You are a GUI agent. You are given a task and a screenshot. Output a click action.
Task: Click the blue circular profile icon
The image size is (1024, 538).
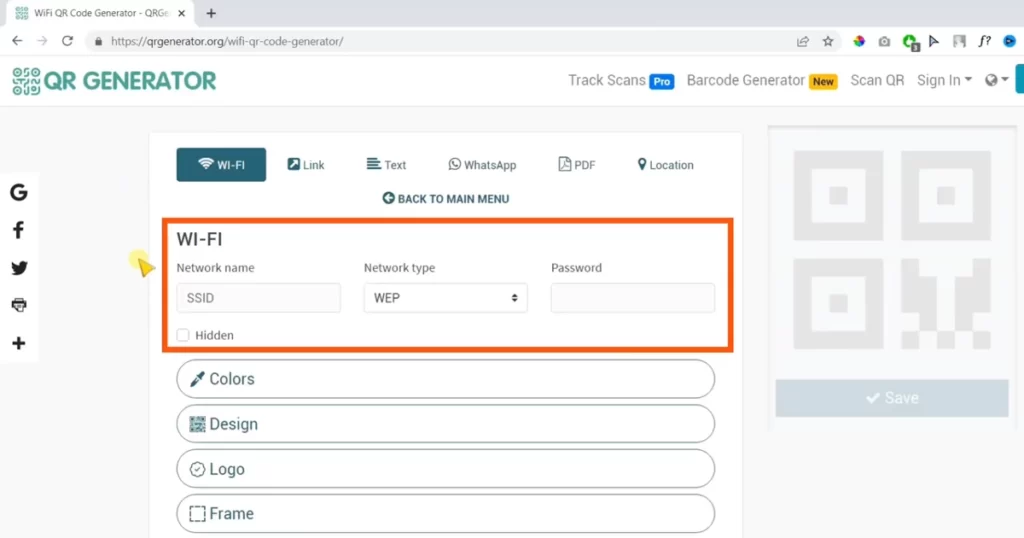click(x=1009, y=41)
